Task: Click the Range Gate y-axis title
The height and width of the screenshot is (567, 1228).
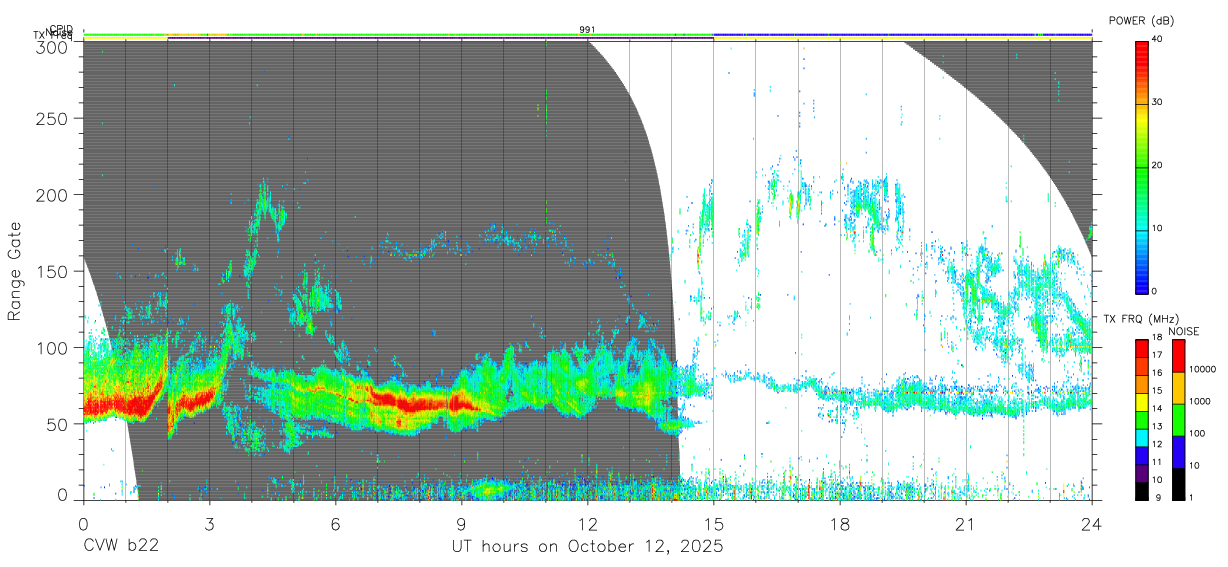Action: point(15,270)
